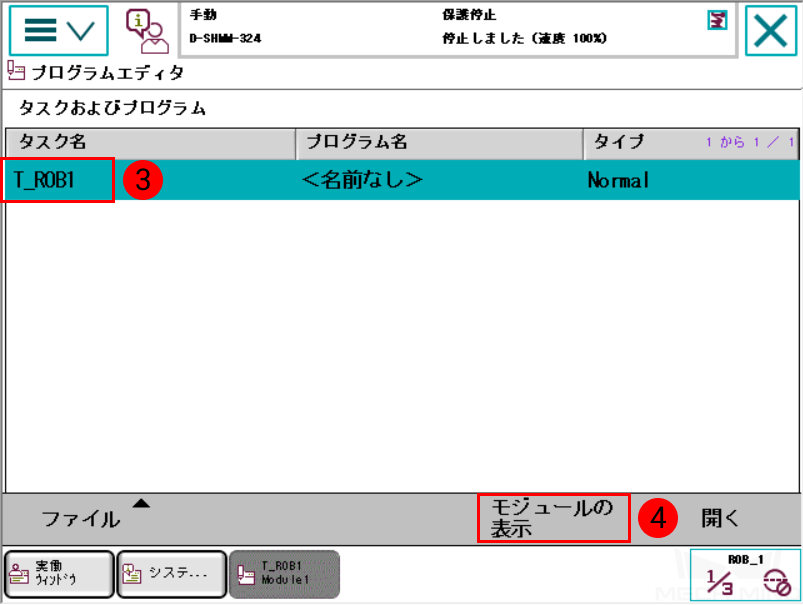Select the T_ROB1 task row

pyautogui.click(x=403, y=180)
